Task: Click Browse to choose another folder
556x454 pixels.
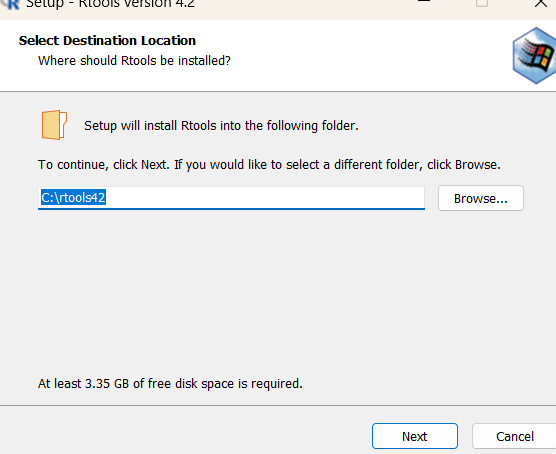Action: [x=481, y=198]
